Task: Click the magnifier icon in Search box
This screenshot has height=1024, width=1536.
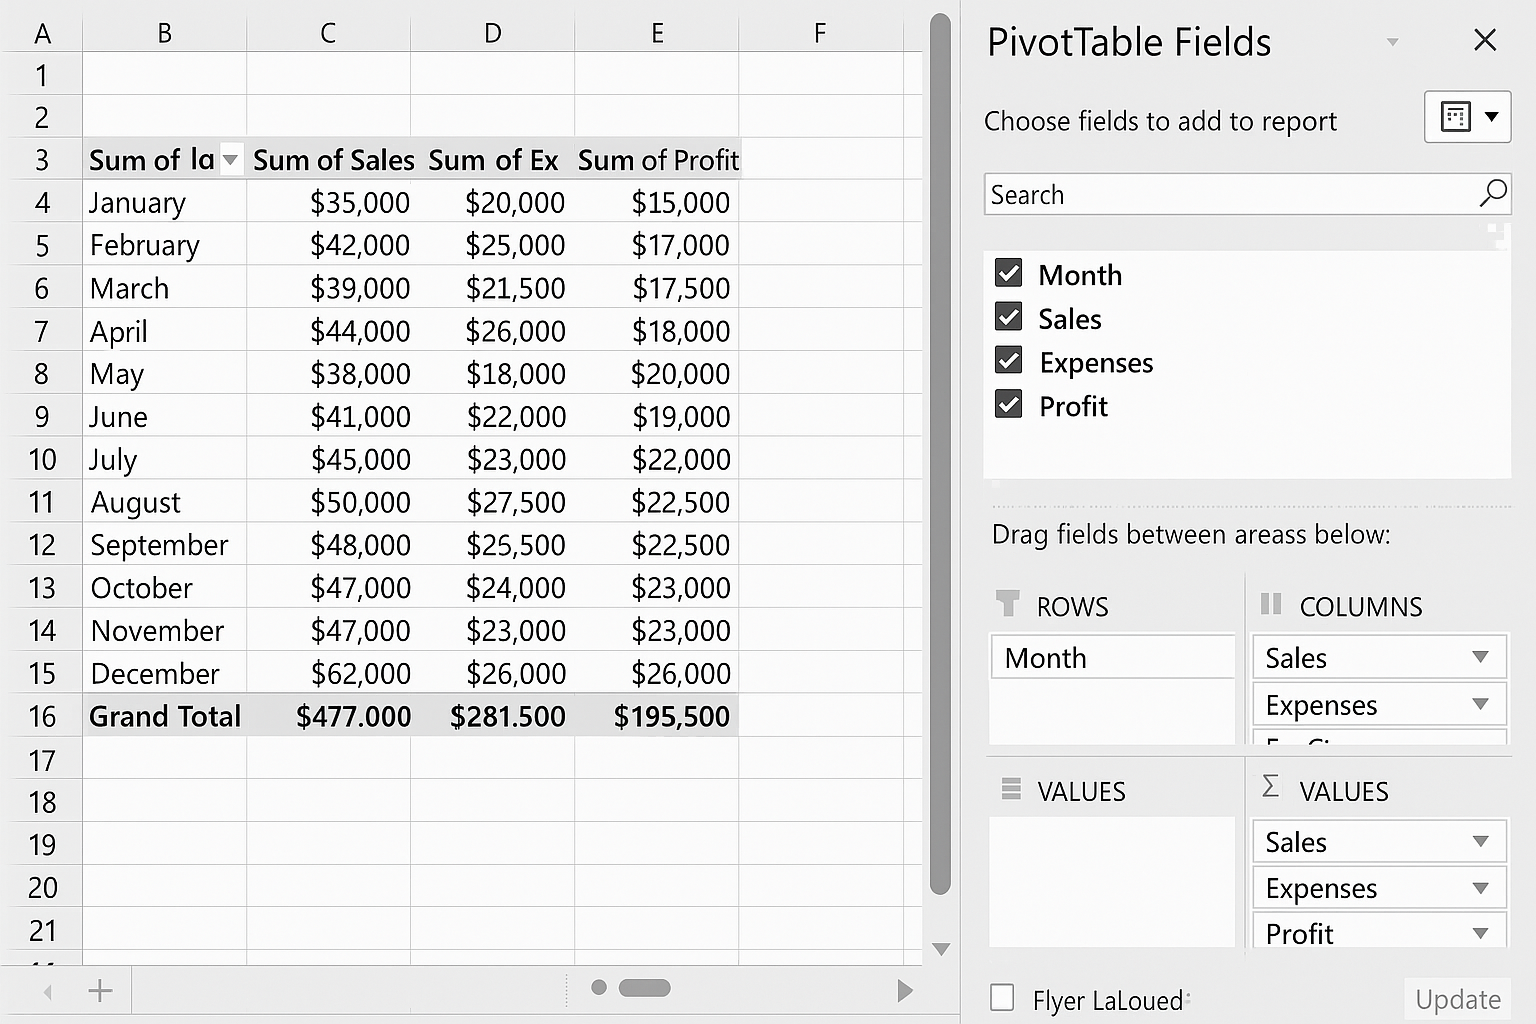Action: [1493, 193]
